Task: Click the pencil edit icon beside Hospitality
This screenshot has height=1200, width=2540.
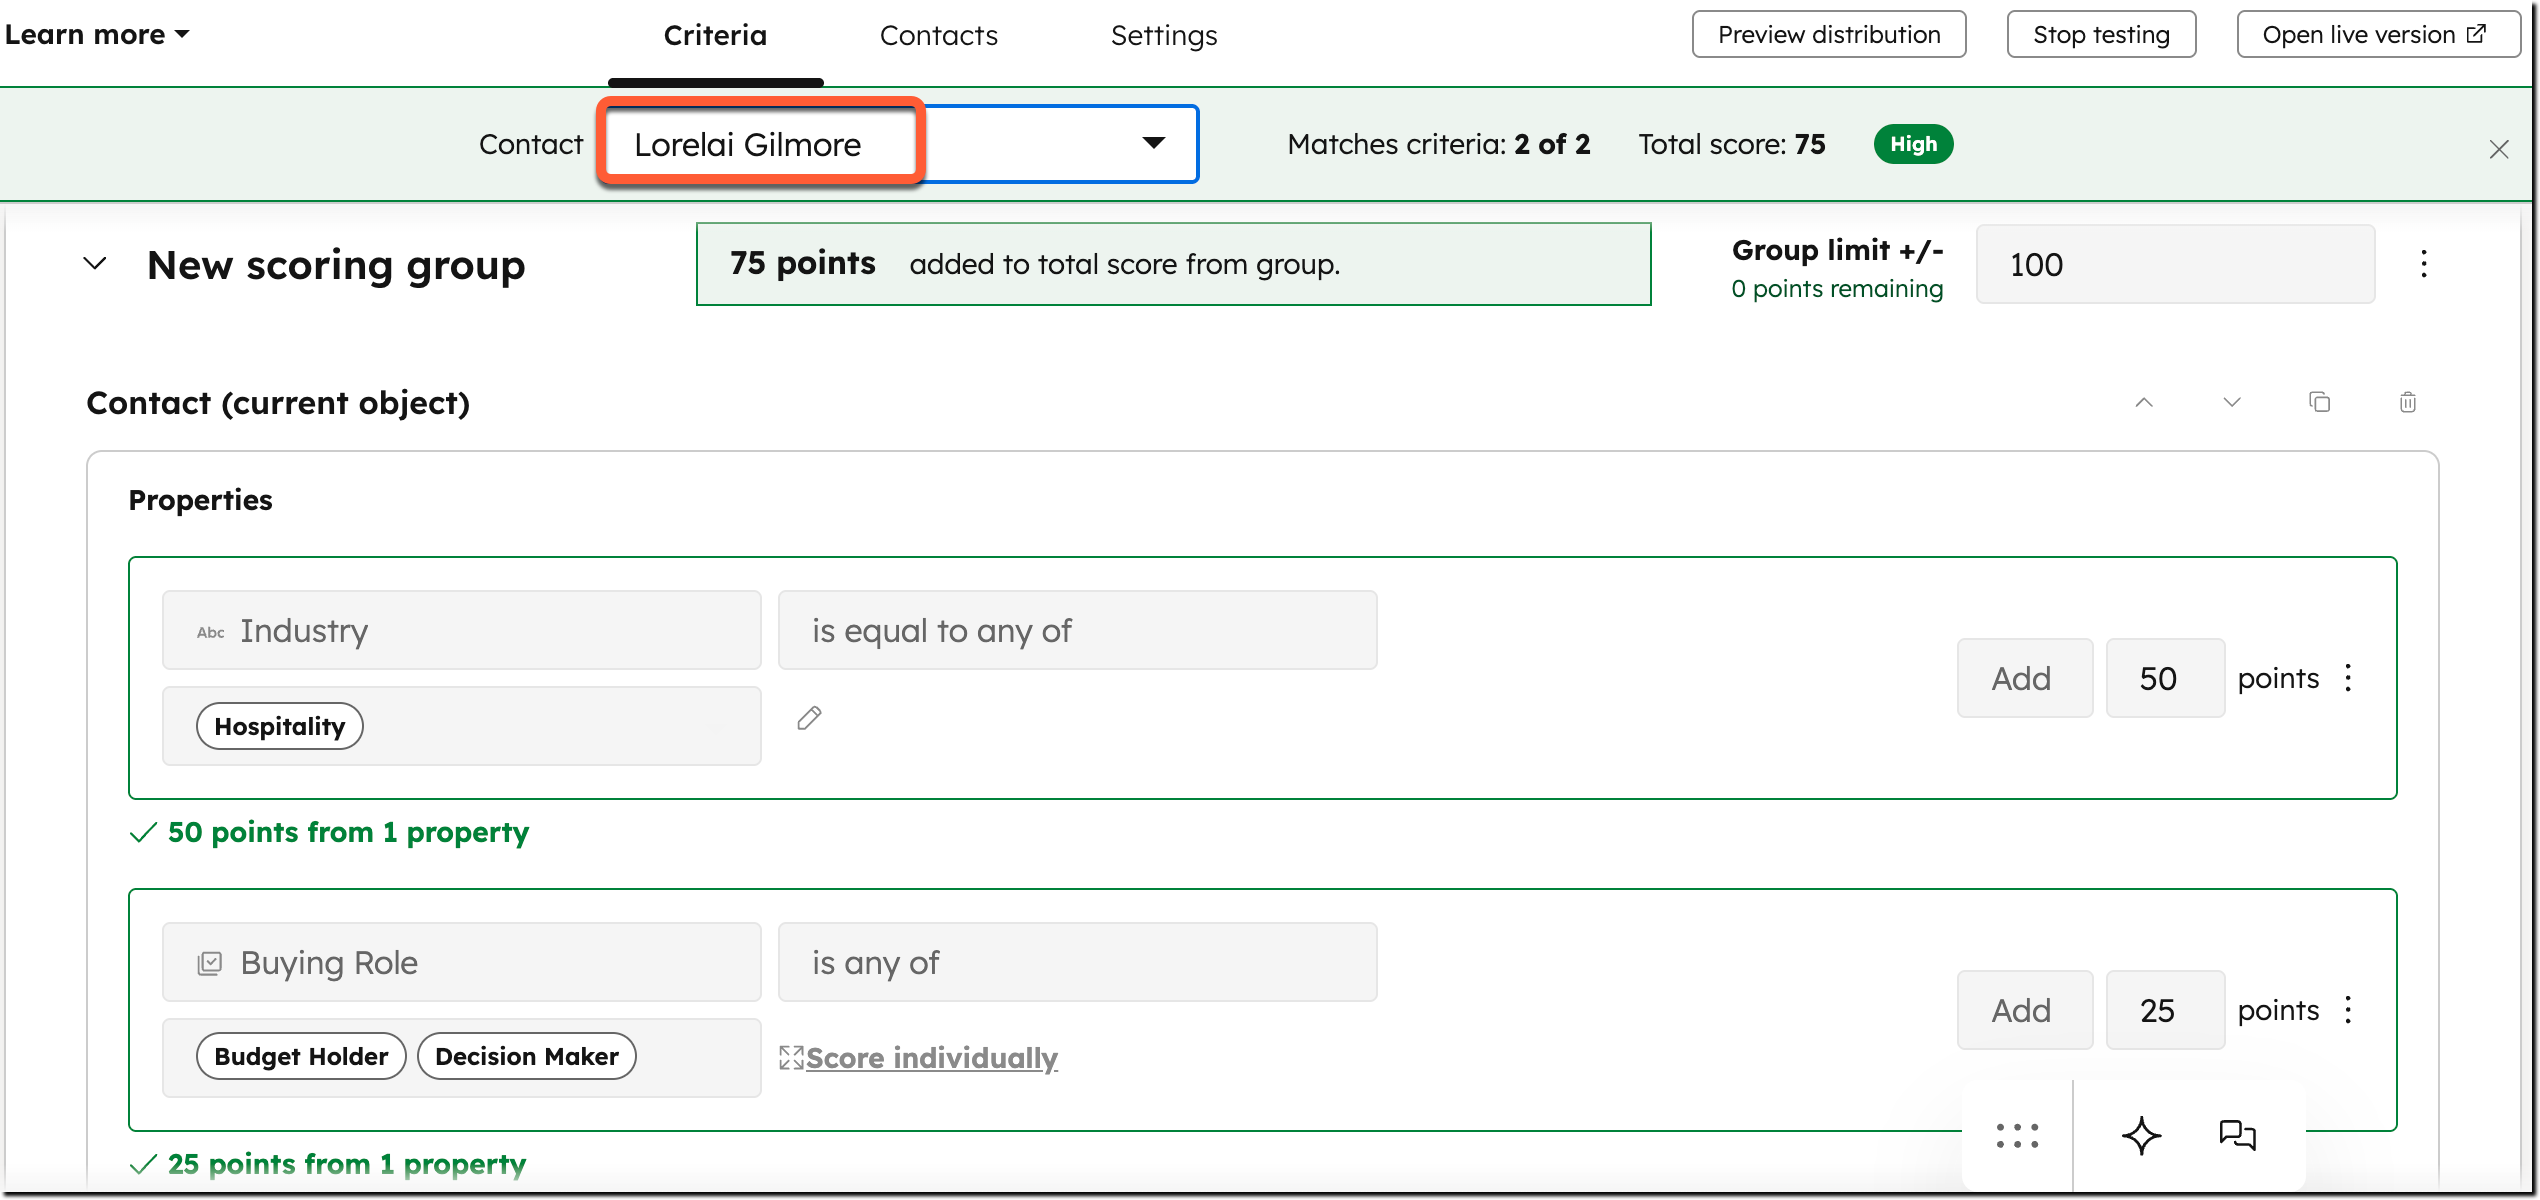Action: coord(809,718)
